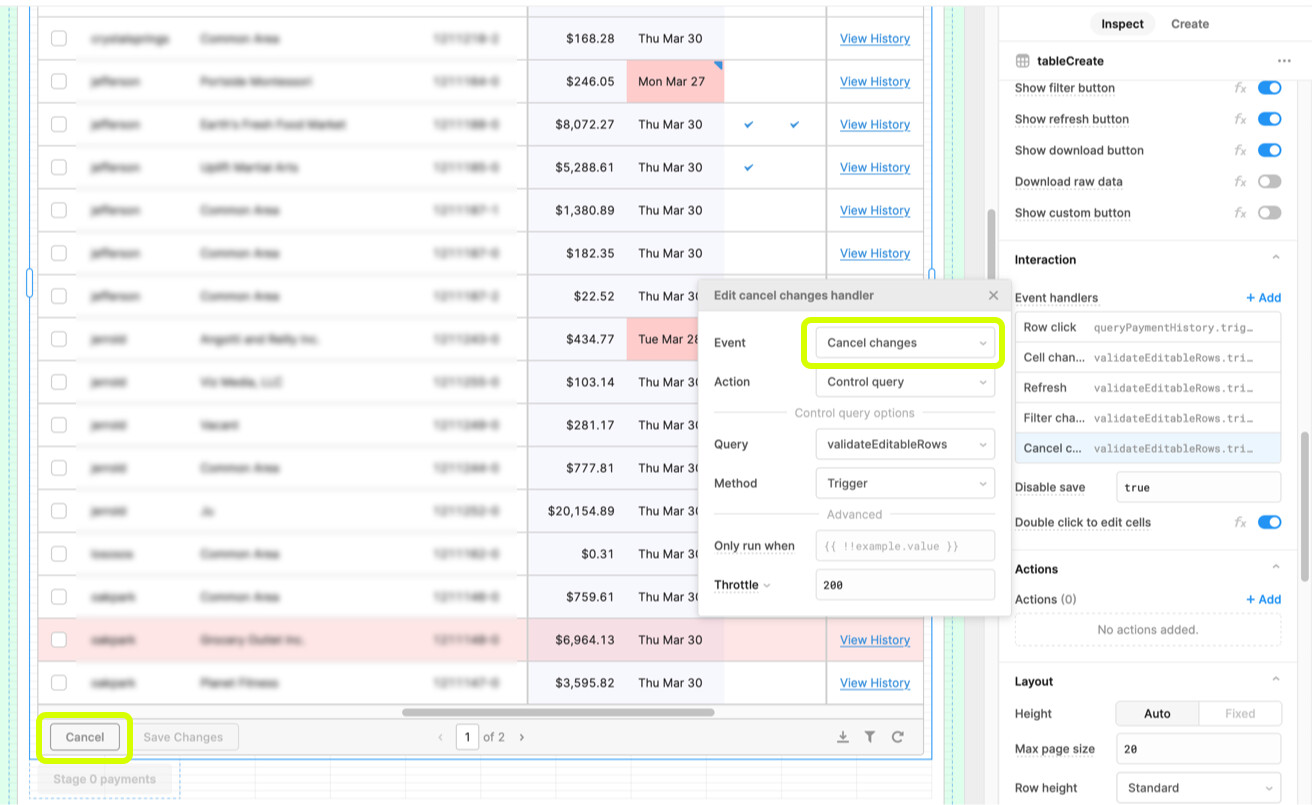Viewport: 1312px width, 805px height.
Task: Click the table refresh icon
Action: tap(898, 737)
